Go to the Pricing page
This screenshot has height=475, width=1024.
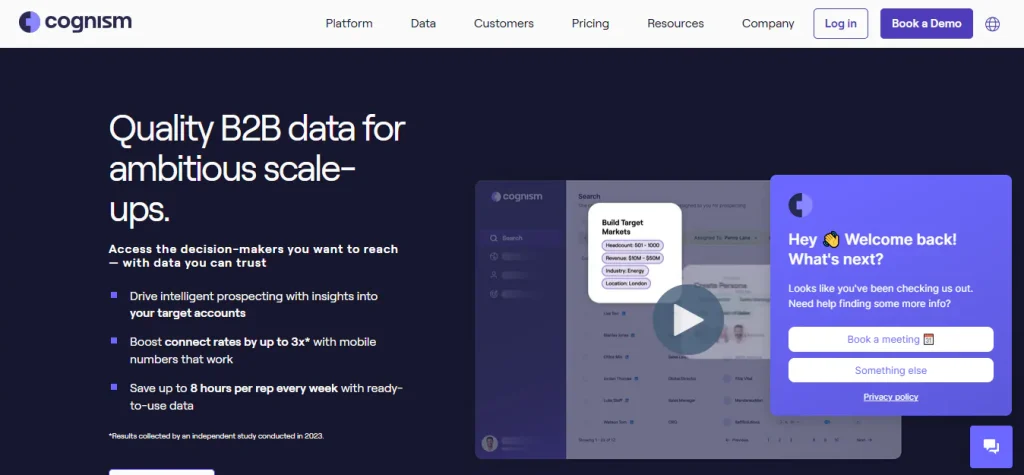(x=590, y=24)
